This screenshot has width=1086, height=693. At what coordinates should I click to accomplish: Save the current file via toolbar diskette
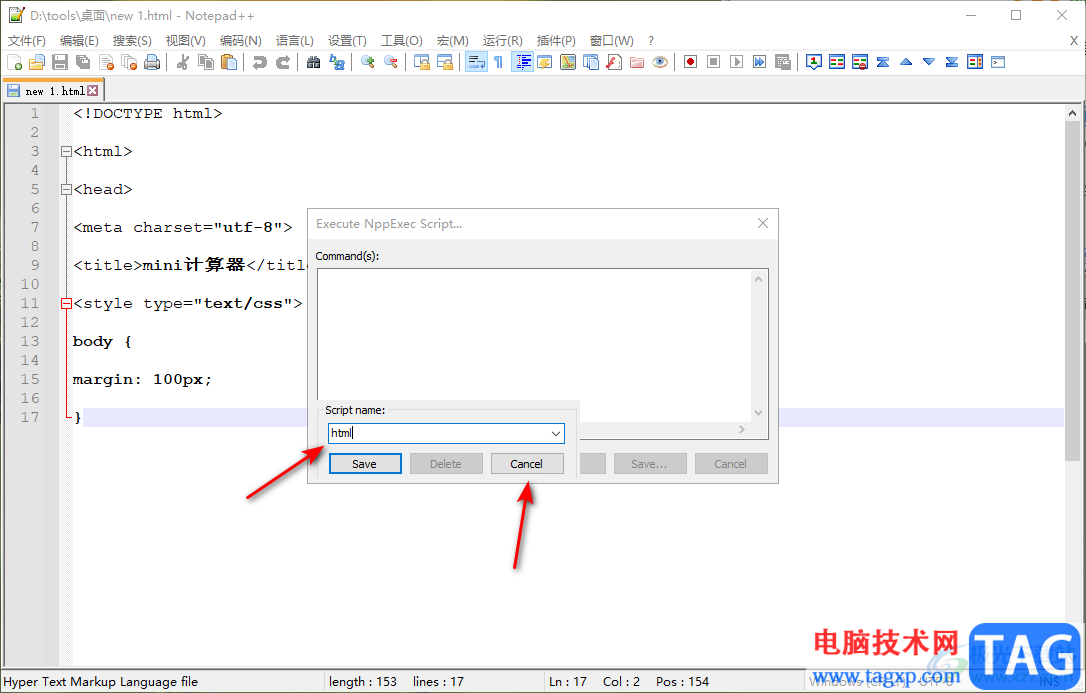60,62
